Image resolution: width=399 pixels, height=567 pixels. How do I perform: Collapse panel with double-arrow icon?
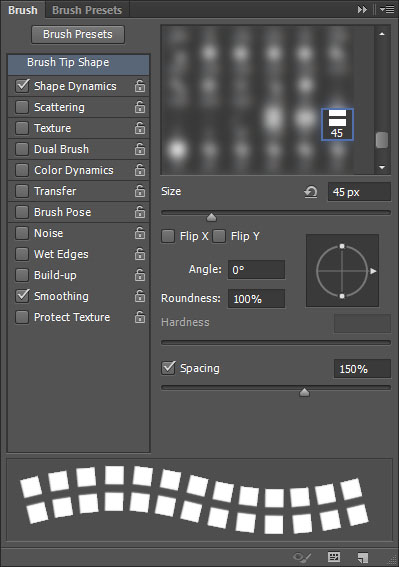point(362,10)
